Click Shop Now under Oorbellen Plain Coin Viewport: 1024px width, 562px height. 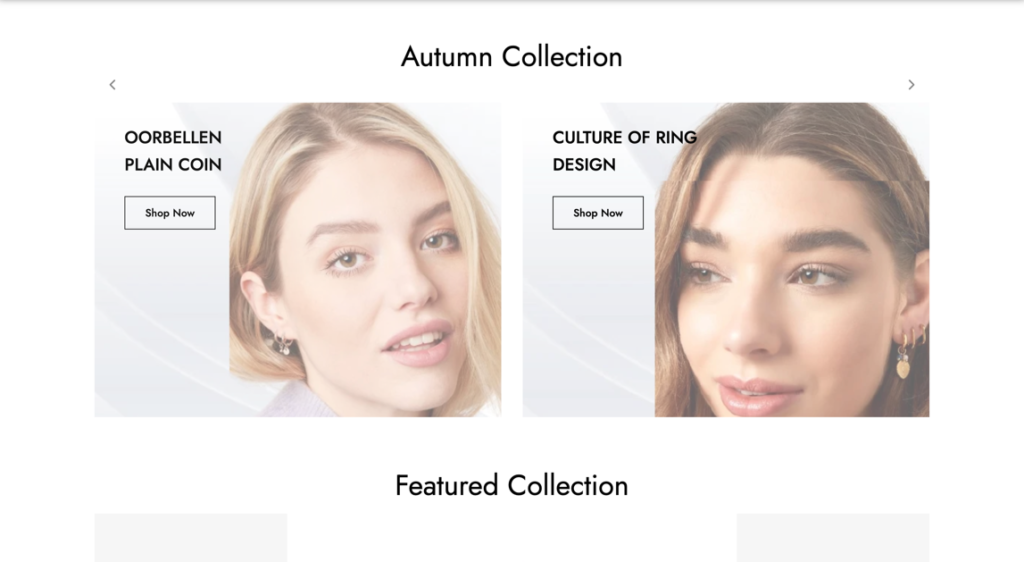[x=170, y=213]
